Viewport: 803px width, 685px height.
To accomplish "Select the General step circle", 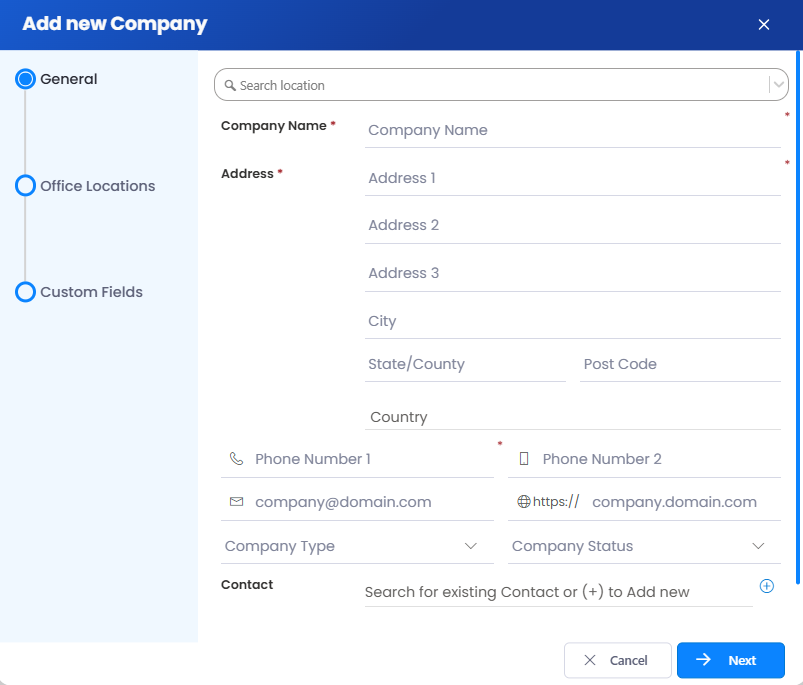I will coord(26,79).
